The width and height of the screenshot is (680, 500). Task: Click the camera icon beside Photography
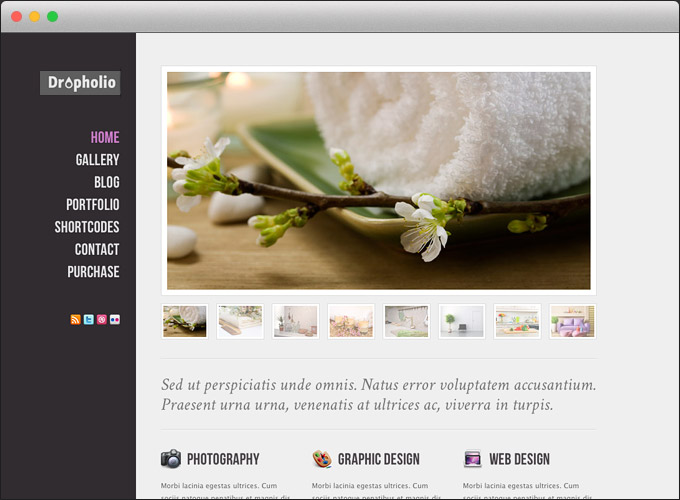click(171, 459)
